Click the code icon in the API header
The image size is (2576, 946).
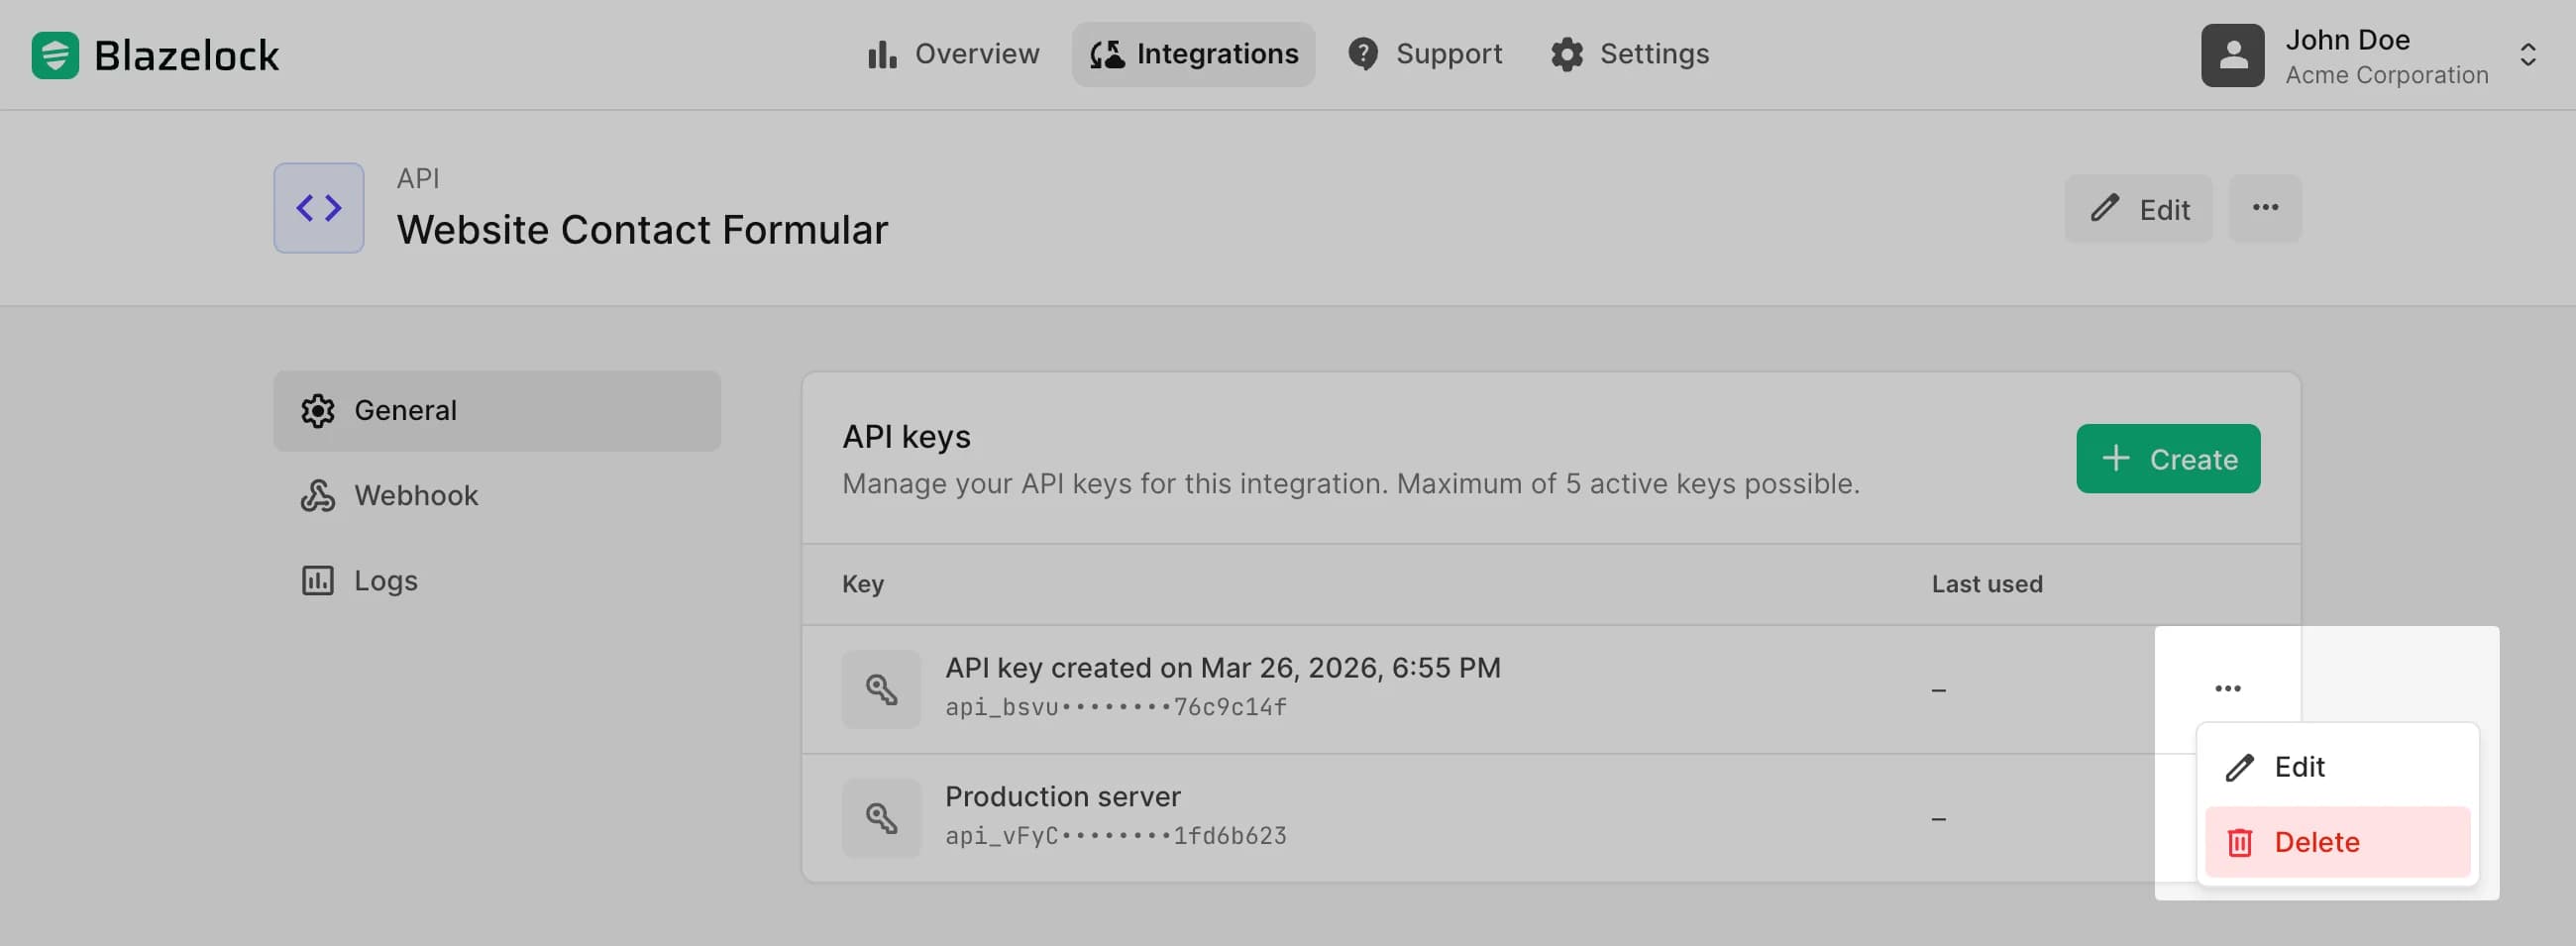317,208
